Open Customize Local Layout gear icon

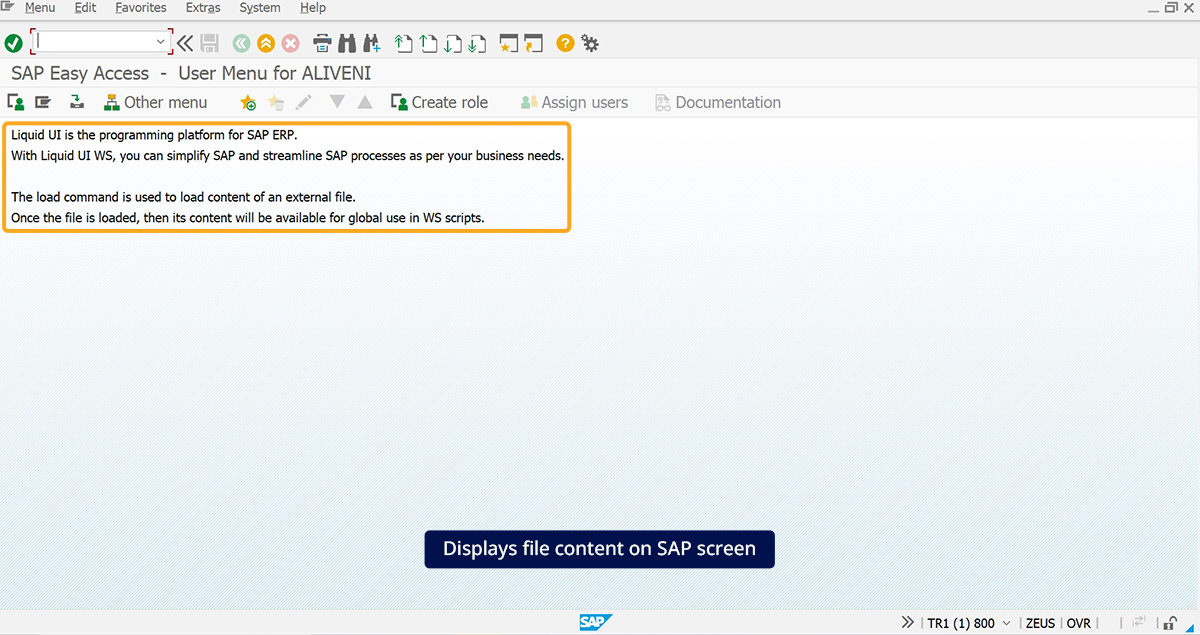pos(590,43)
